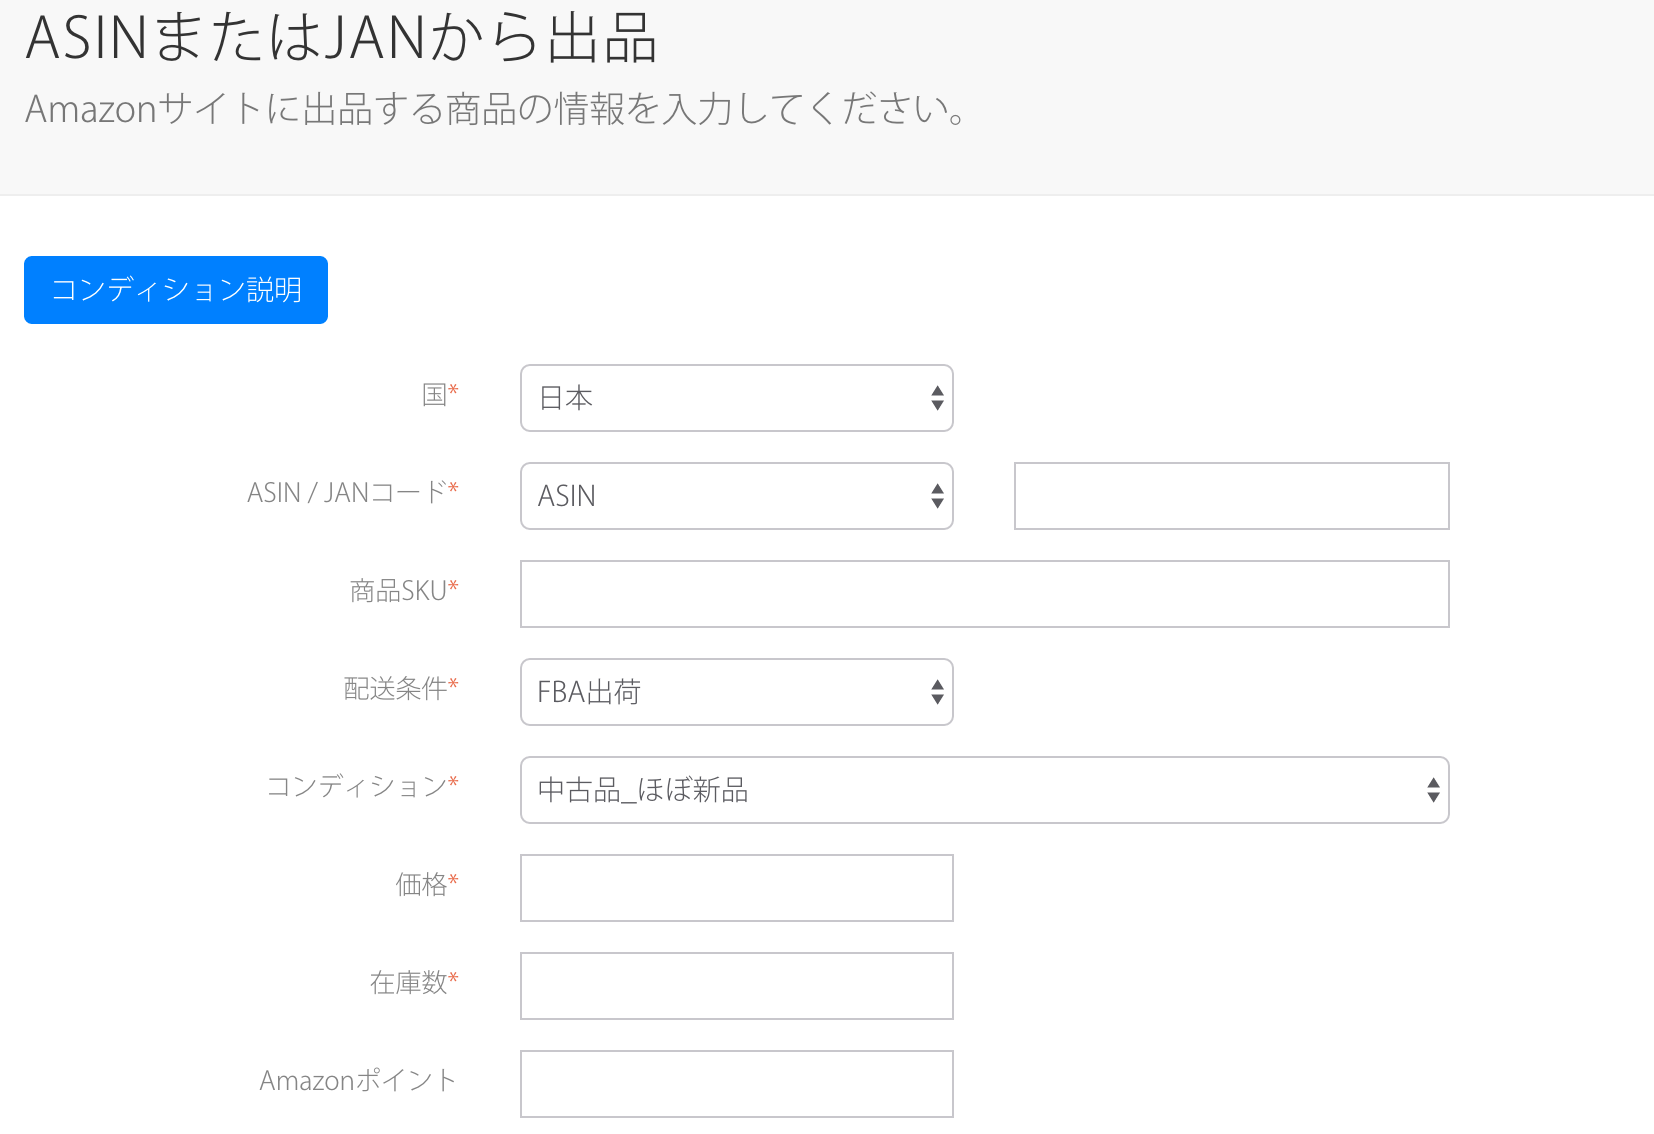
Task: Click into the 商品SKU input field
Action: [984, 594]
